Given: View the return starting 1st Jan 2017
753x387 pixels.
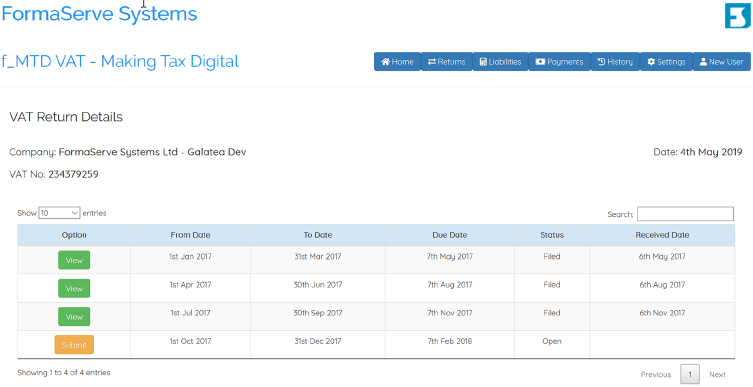Looking at the screenshot, I should 74,260.
